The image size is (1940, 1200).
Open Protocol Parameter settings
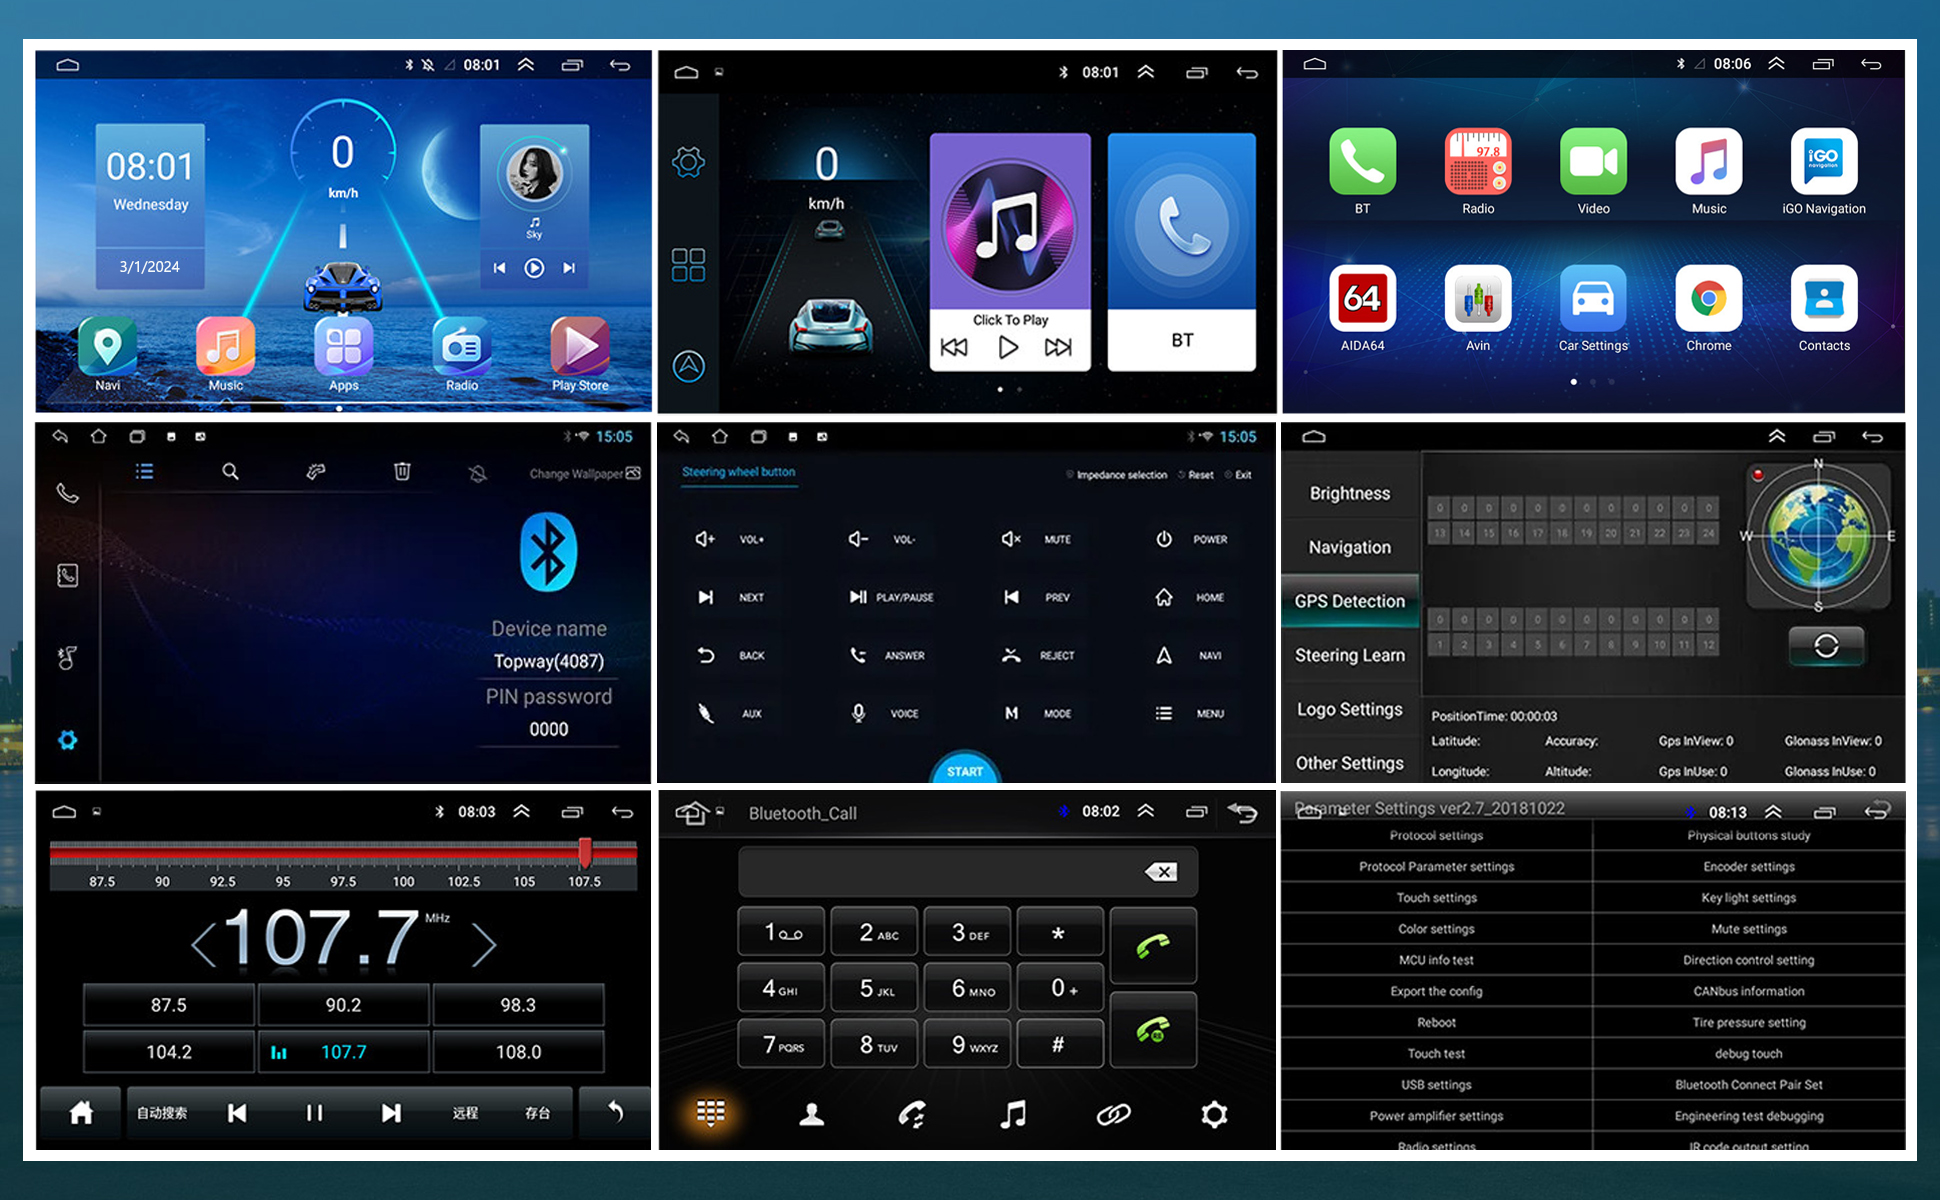tap(1436, 866)
